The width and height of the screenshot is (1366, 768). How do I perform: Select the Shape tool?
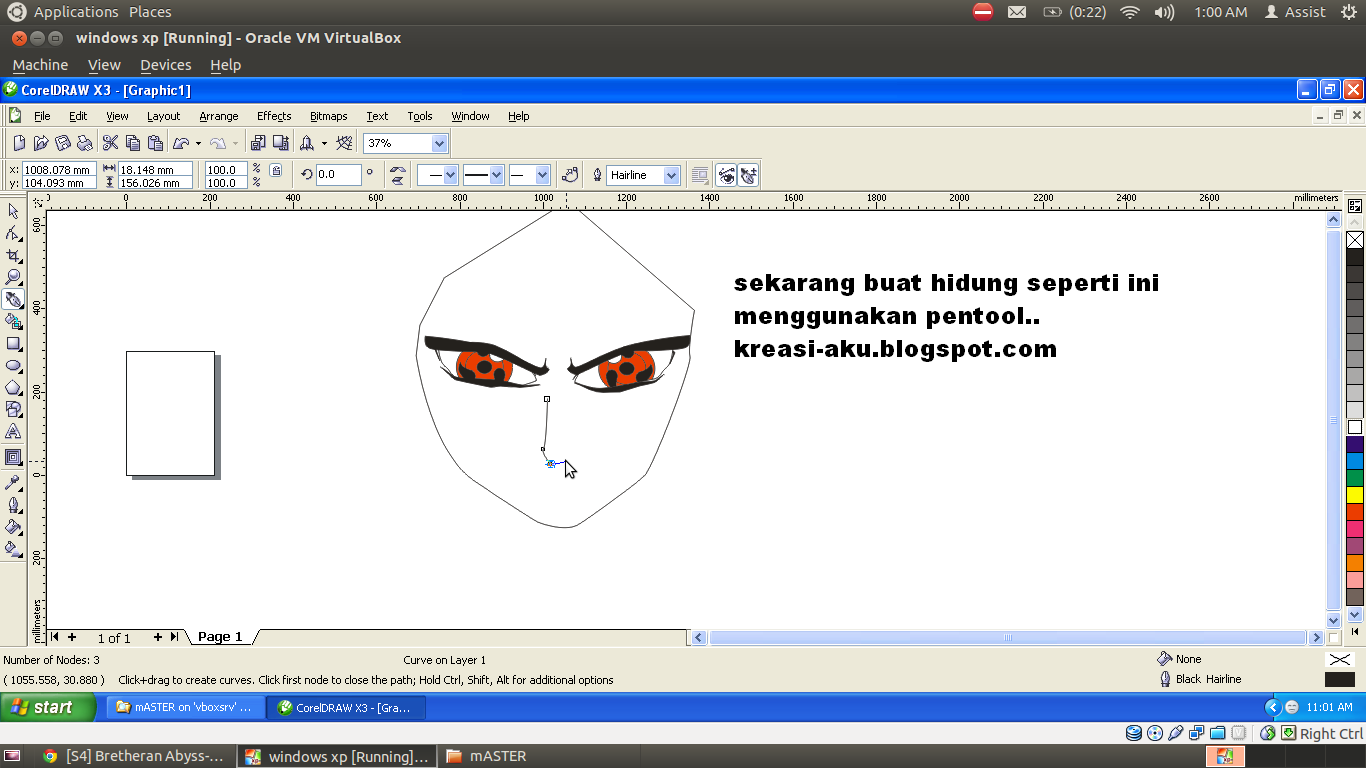[x=13, y=233]
